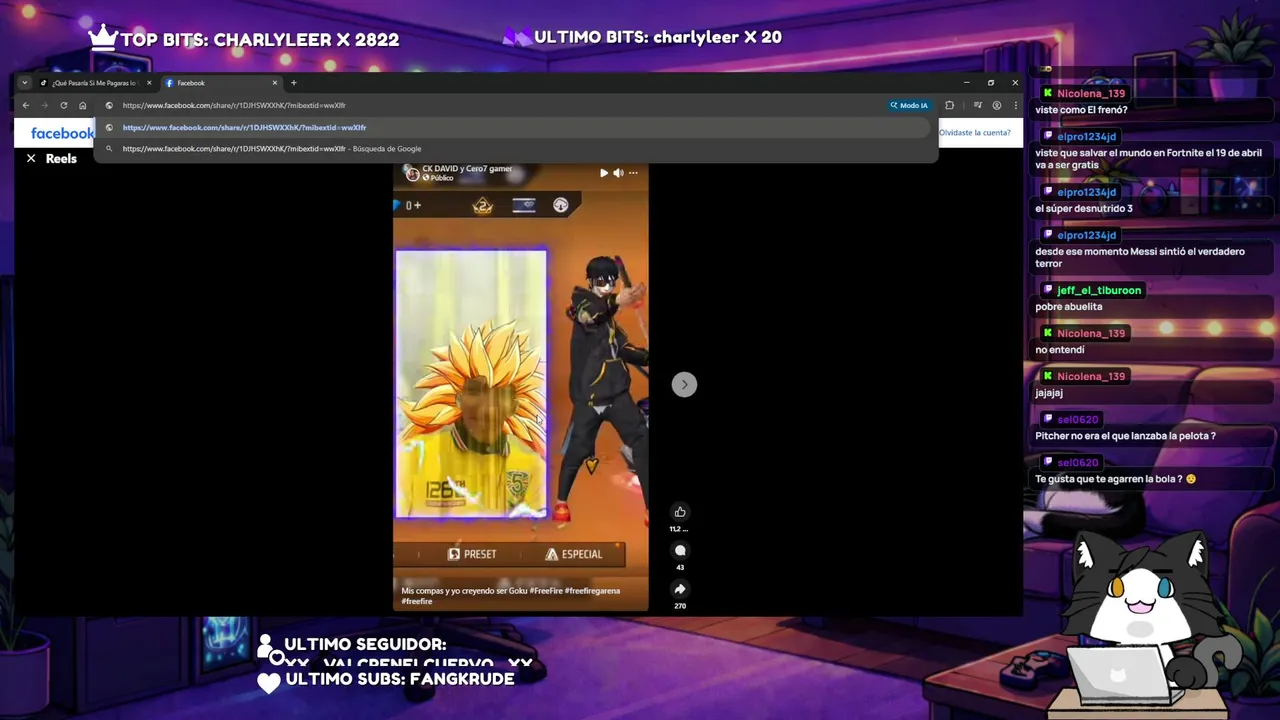Click chat message 'no entendí'
The width and height of the screenshot is (1280, 720).
click(1060, 350)
